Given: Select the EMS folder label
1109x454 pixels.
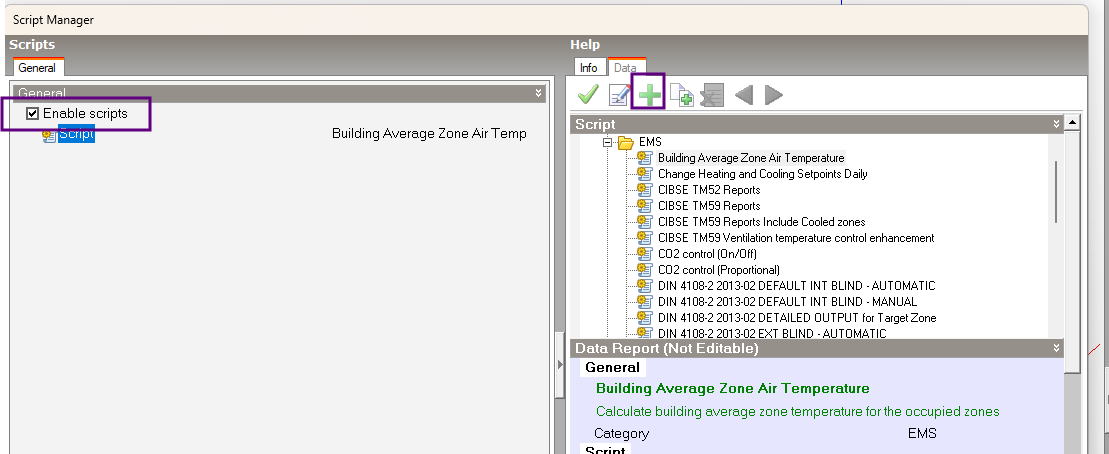Looking at the screenshot, I should [x=650, y=142].
